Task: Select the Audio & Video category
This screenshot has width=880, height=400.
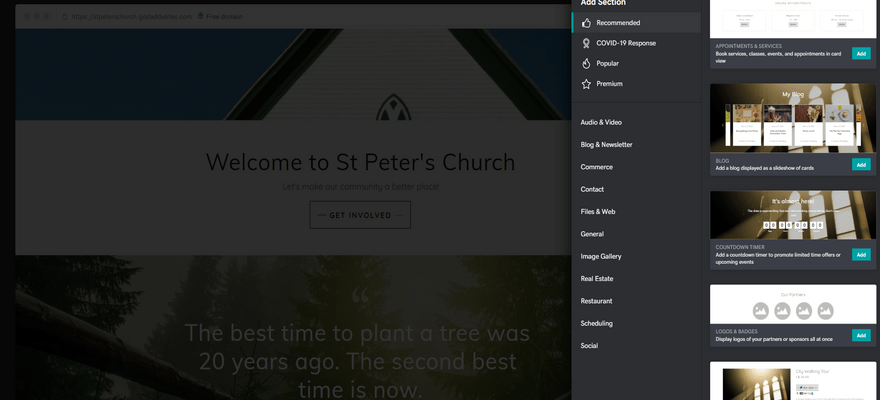Action: [601, 122]
